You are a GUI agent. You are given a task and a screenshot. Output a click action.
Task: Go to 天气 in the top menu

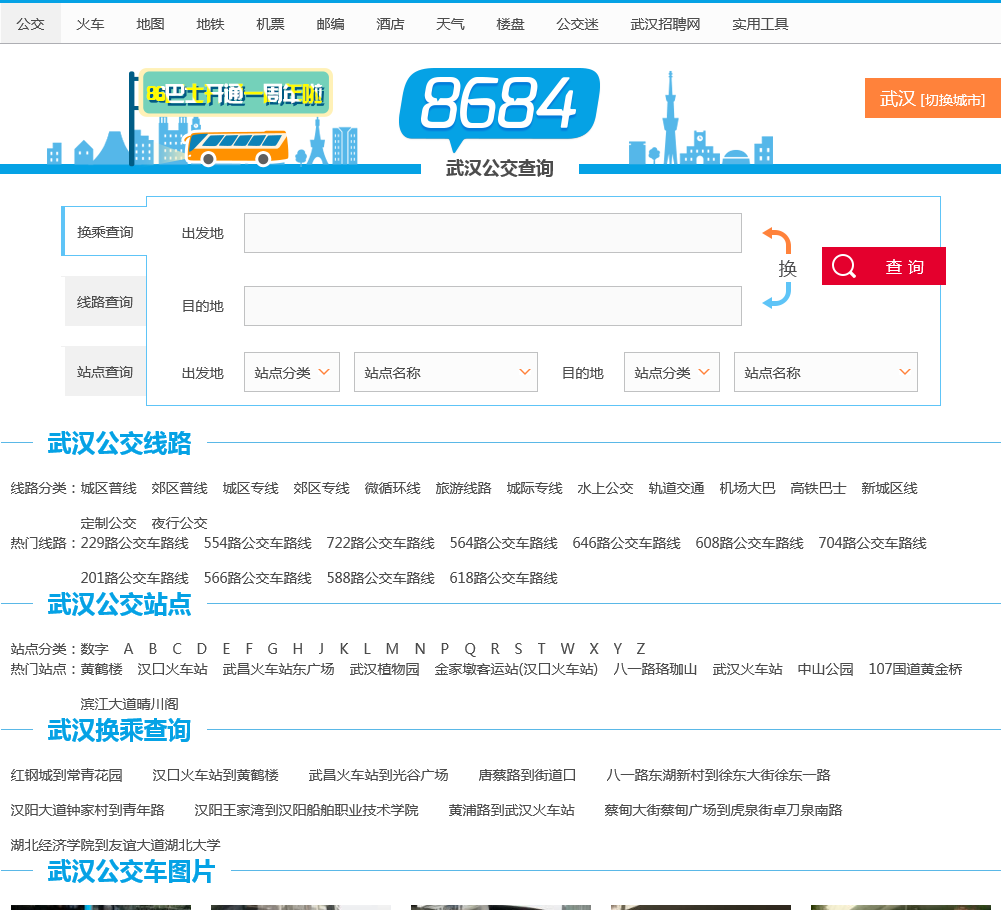(x=450, y=24)
